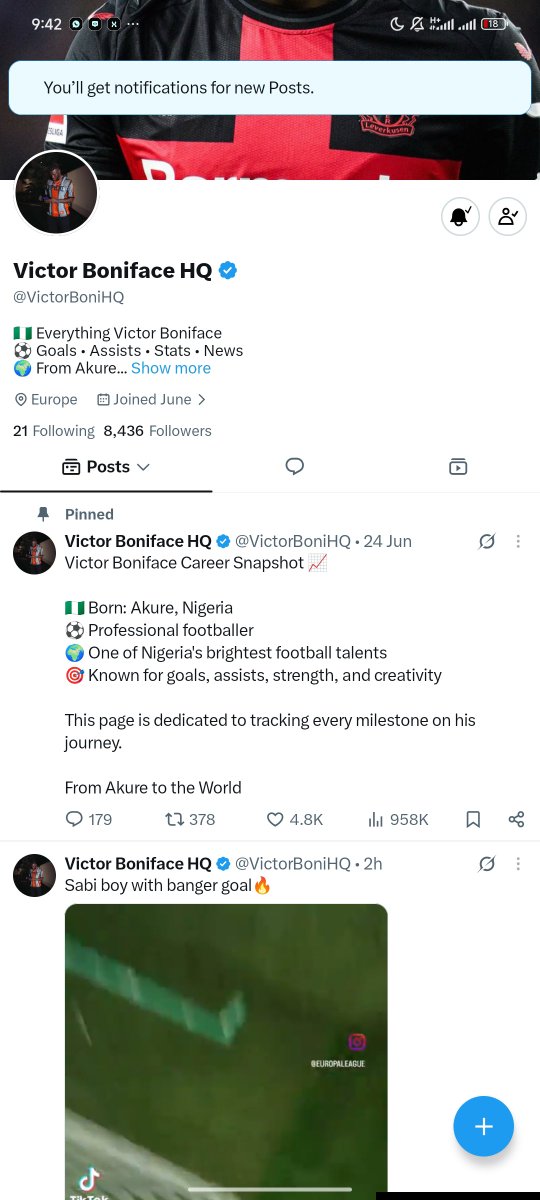
Task: Repost the pinned post with 378 reposts
Action: [190, 819]
